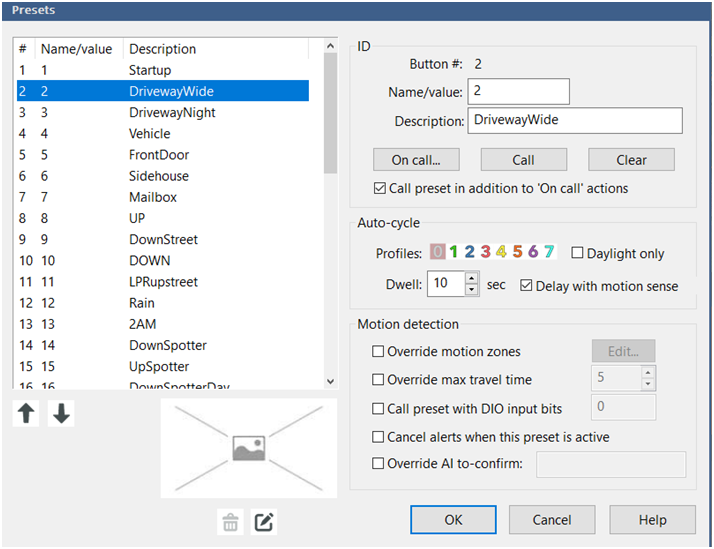
Task: Select the Sidehouse preset row
Action: [x=163, y=176]
